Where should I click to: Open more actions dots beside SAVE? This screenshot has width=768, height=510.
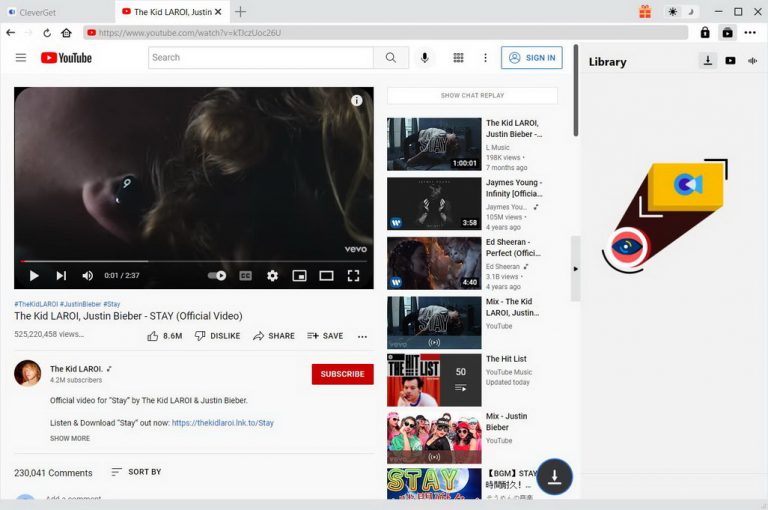click(x=362, y=337)
